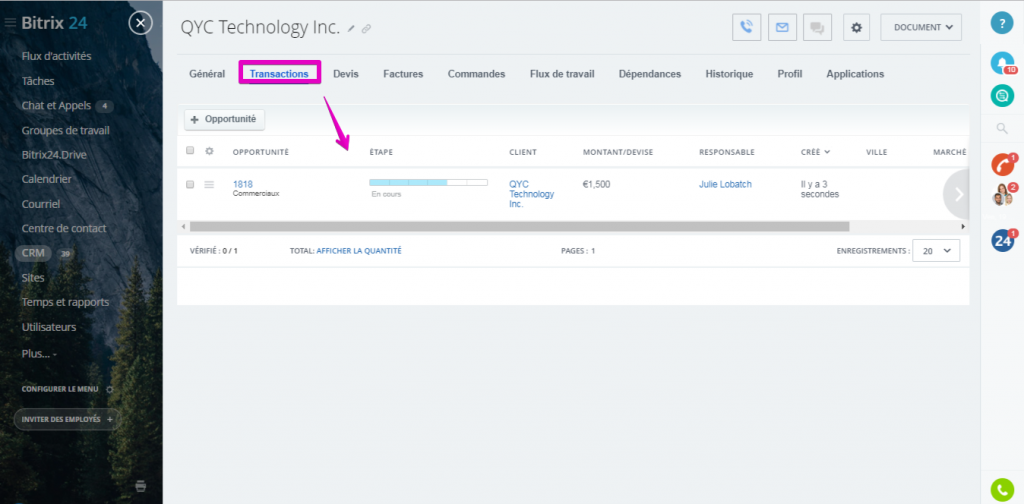The image size is (1024, 504).
Task: View the Historique tab
Action: pos(729,74)
